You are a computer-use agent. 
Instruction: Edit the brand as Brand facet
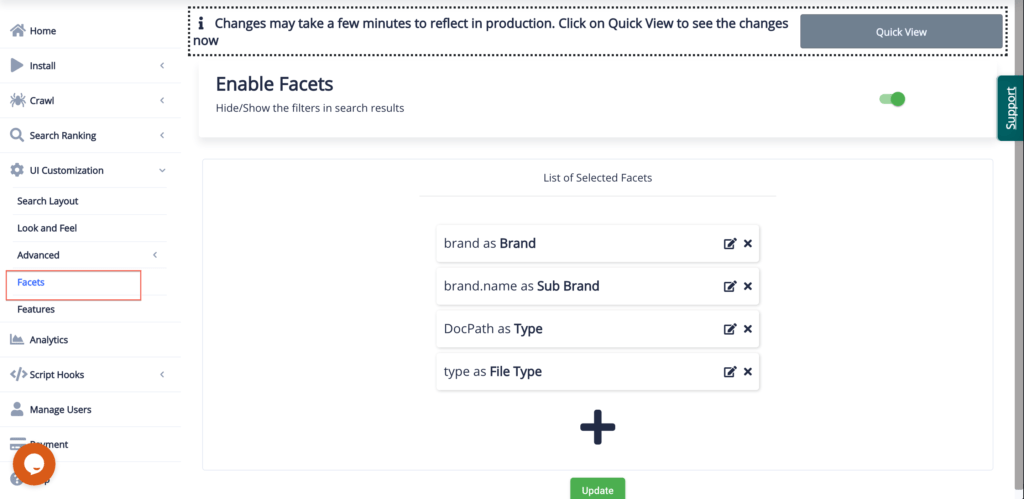pyautogui.click(x=730, y=244)
